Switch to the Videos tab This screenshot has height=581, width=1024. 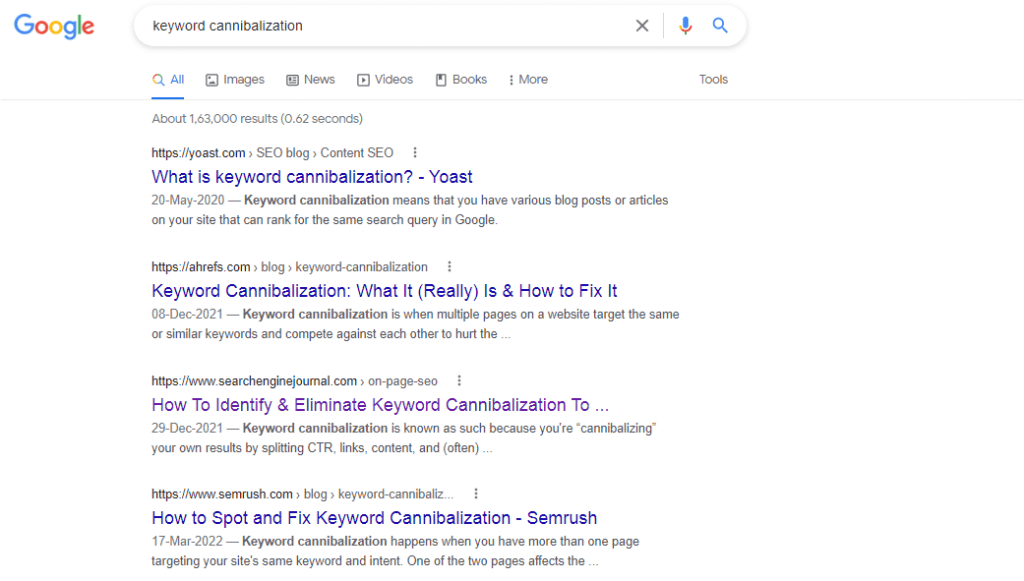(x=385, y=80)
